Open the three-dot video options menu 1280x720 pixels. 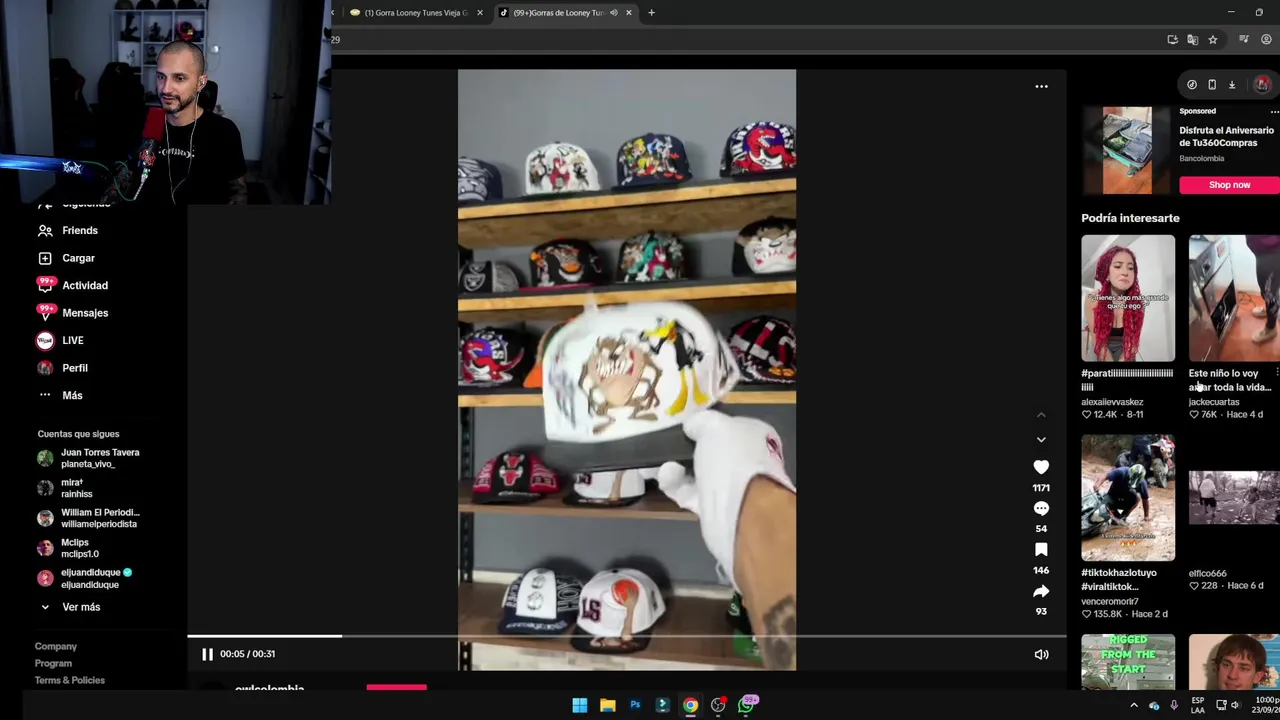click(1041, 86)
